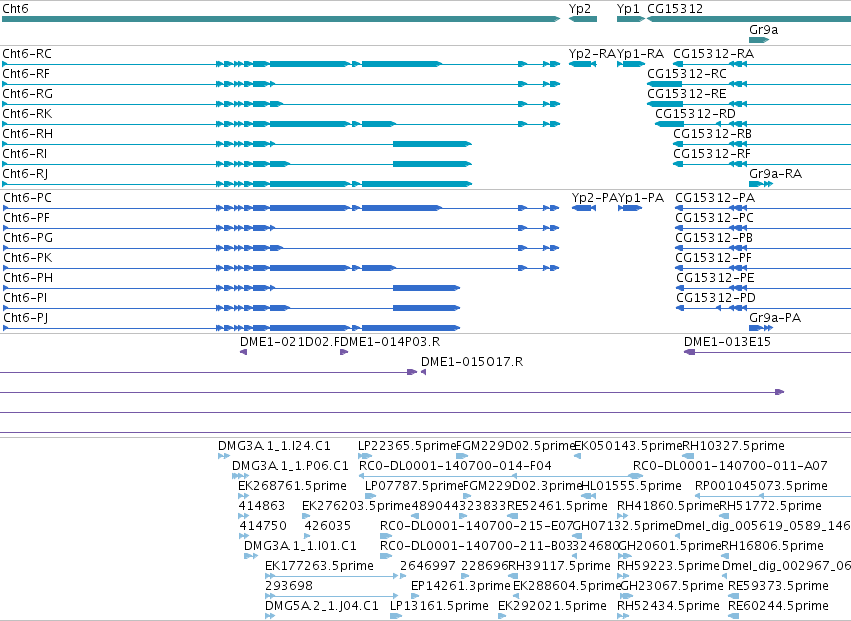Open EST RH41860.5prime

668,506
